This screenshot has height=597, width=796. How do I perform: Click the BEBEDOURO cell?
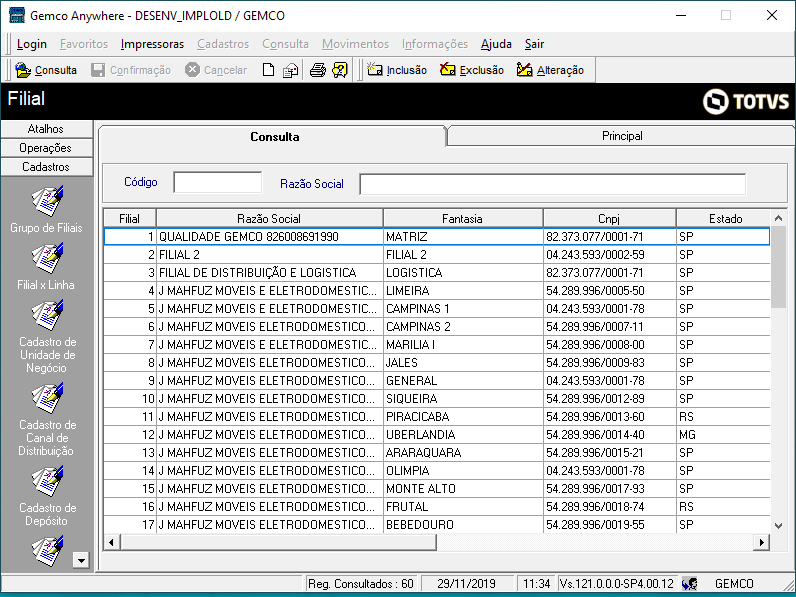click(x=462, y=525)
